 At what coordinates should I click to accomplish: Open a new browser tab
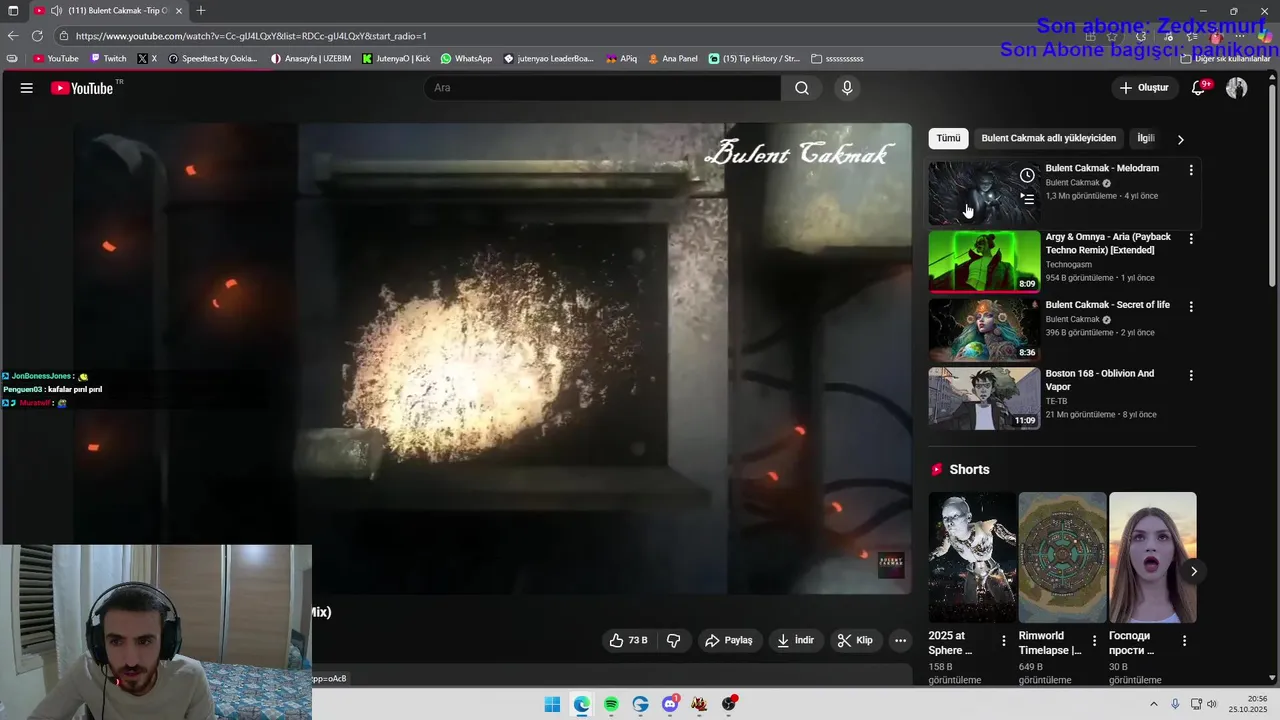point(201,11)
